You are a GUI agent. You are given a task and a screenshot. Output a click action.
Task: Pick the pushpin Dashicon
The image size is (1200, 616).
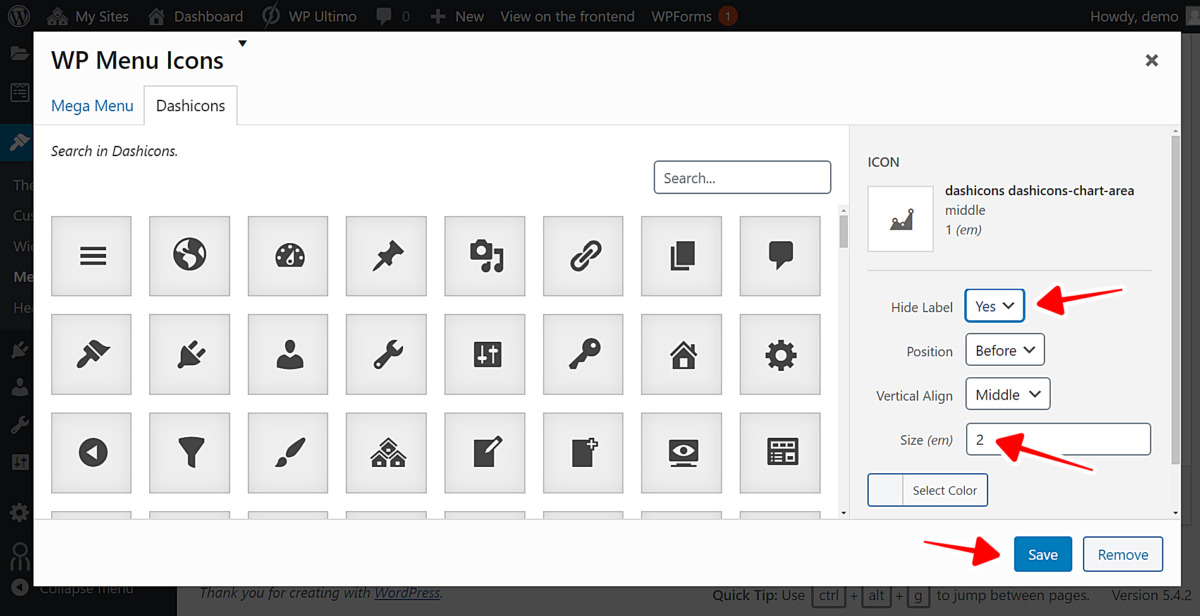(385, 255)
